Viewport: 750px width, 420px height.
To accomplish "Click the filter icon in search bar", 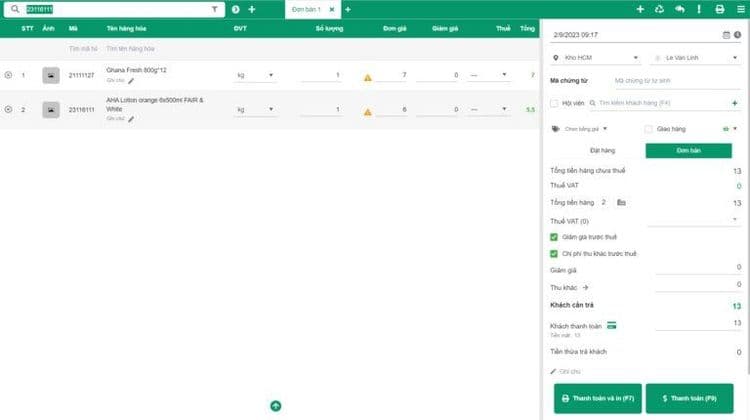I will [214, 9].
